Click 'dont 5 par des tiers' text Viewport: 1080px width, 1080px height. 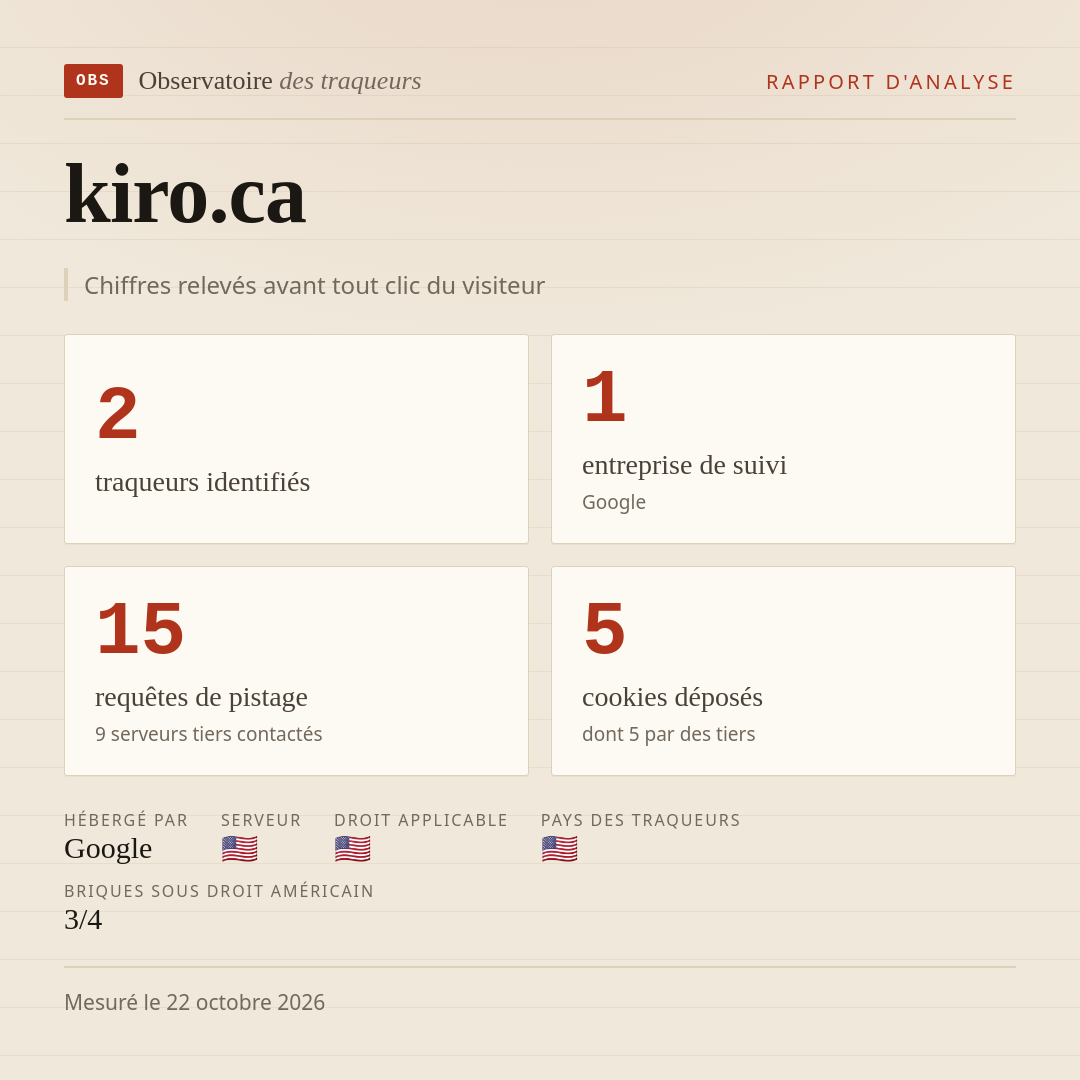(x=668, y=734)
